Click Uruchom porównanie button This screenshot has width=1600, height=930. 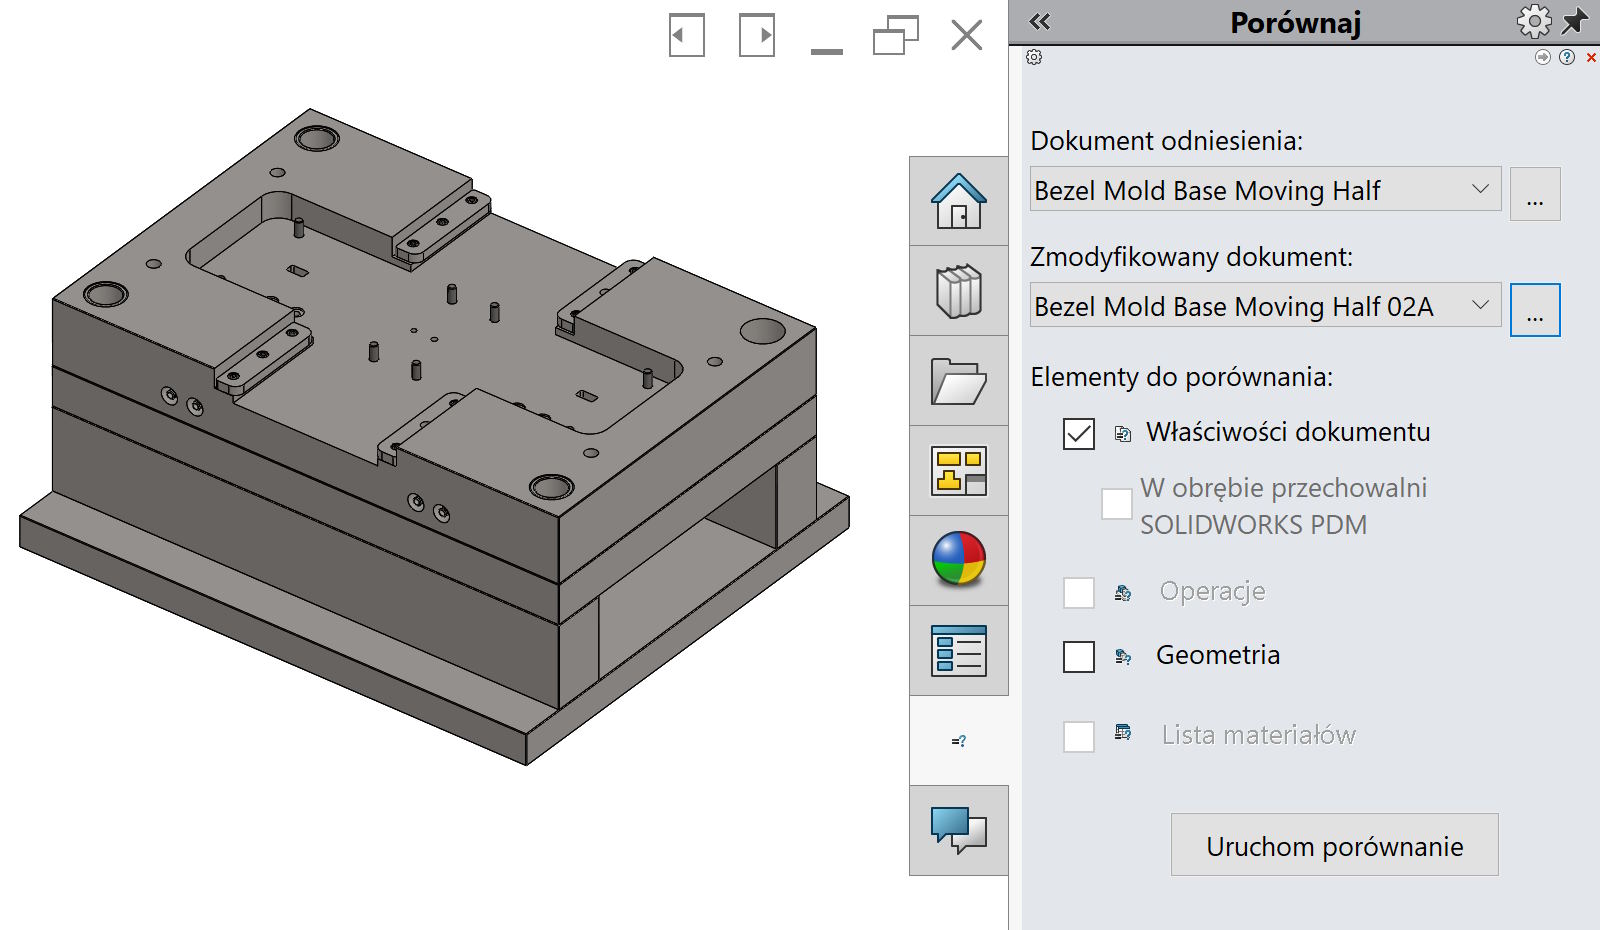[1334, 845]
